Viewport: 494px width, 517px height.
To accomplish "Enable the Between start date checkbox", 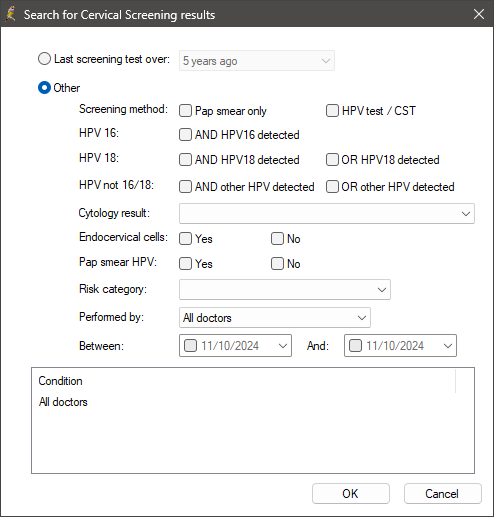I will [x=191, y=346].
